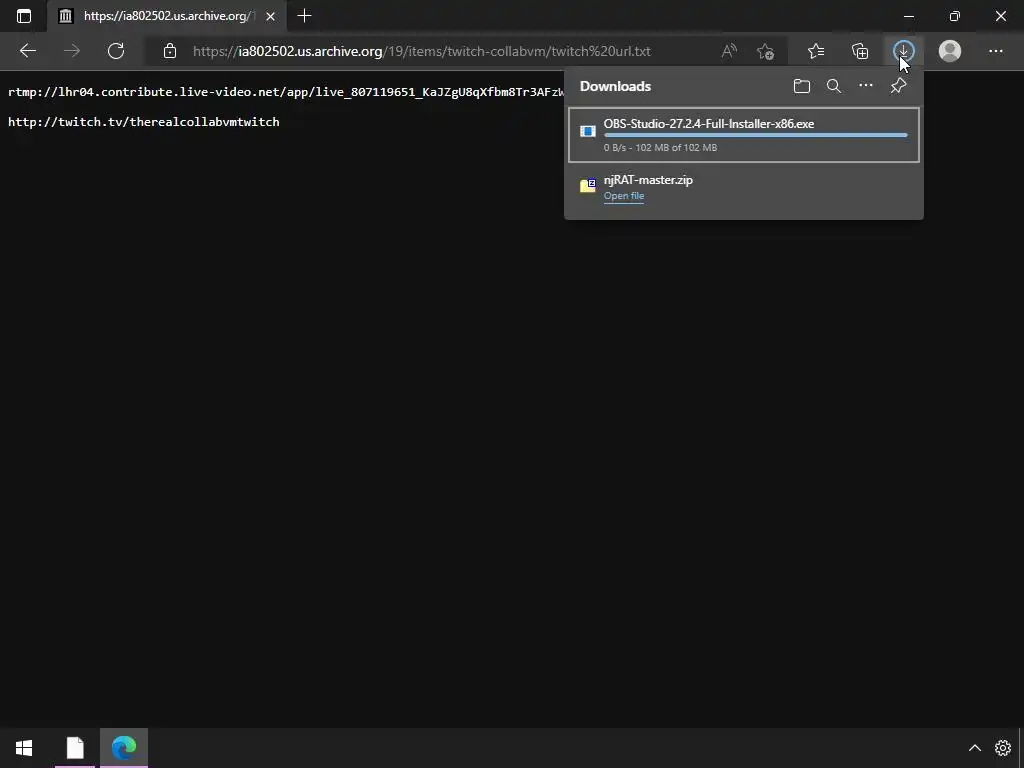1024x768 pixels.
Task: Click the twitch.tv/therealcollabvmtwitch text
Action: [144, 122]
